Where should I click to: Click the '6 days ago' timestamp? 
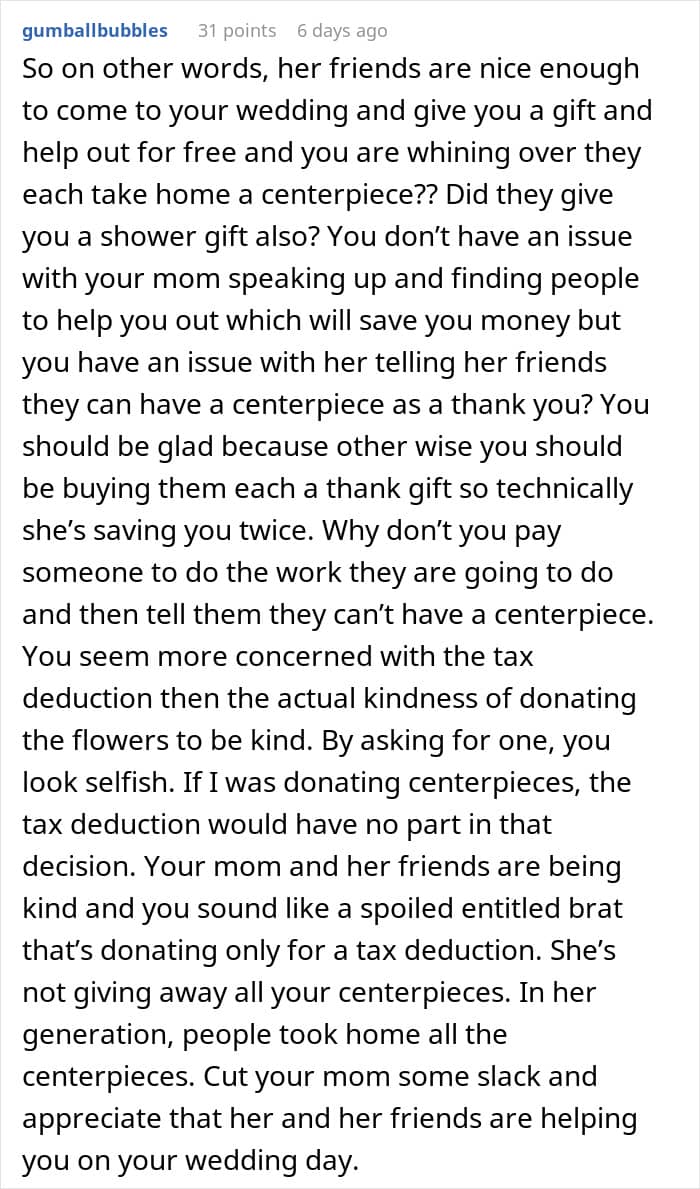(x=343, y=31)
